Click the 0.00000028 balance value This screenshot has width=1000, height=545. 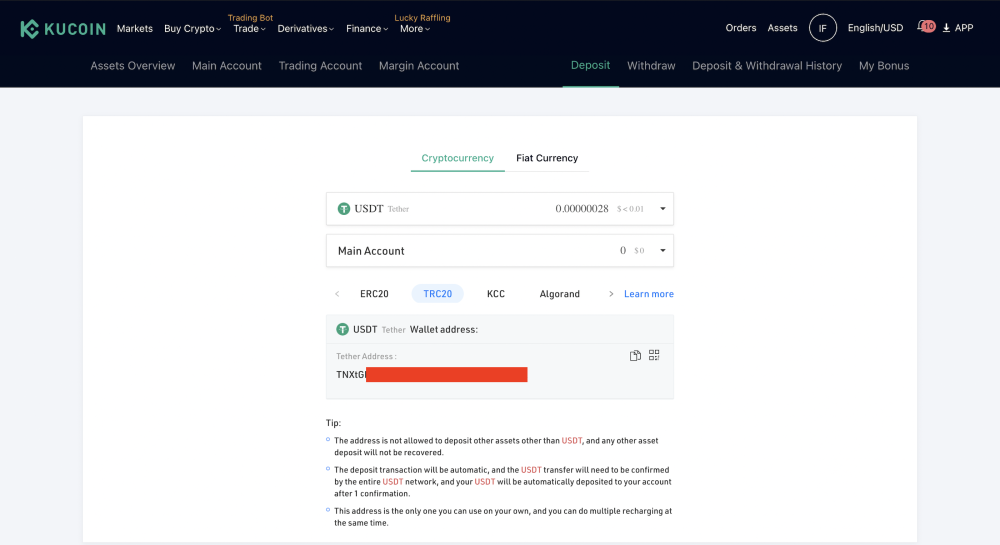click(582, 208)
